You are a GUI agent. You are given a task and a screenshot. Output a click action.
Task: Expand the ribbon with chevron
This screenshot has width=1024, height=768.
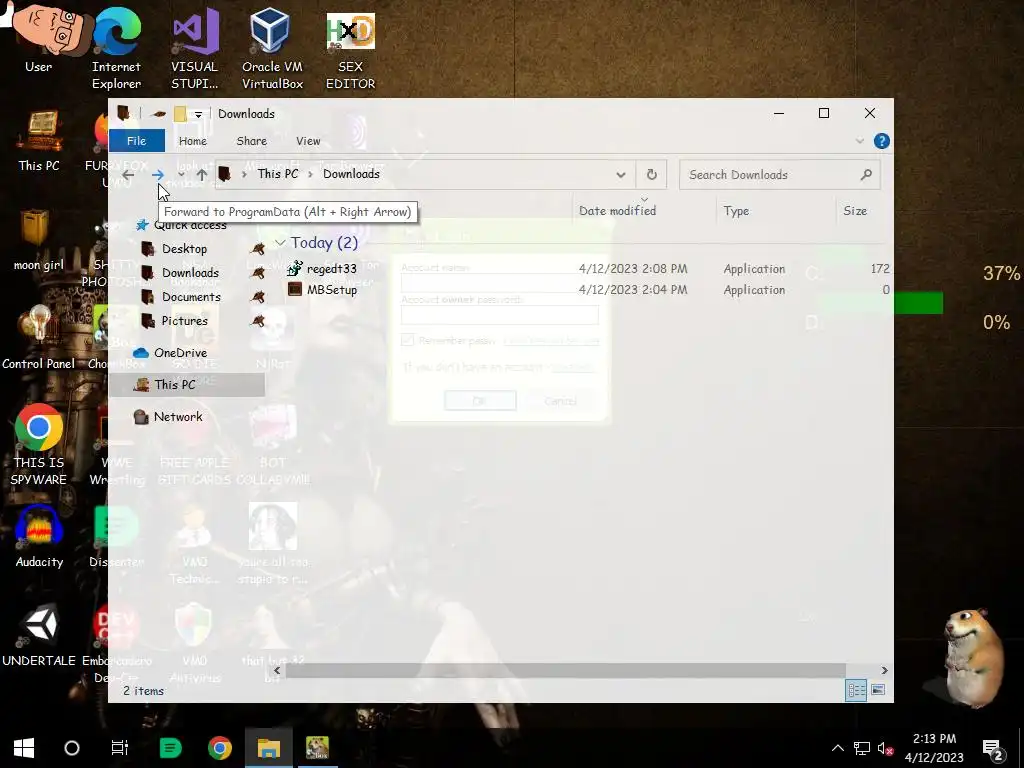tap(859, 141)
